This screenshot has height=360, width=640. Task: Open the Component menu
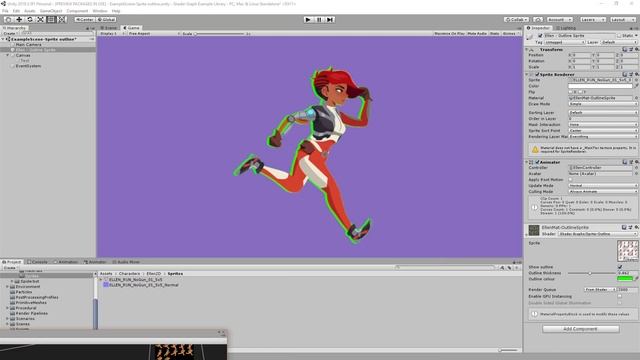[77, 11]
